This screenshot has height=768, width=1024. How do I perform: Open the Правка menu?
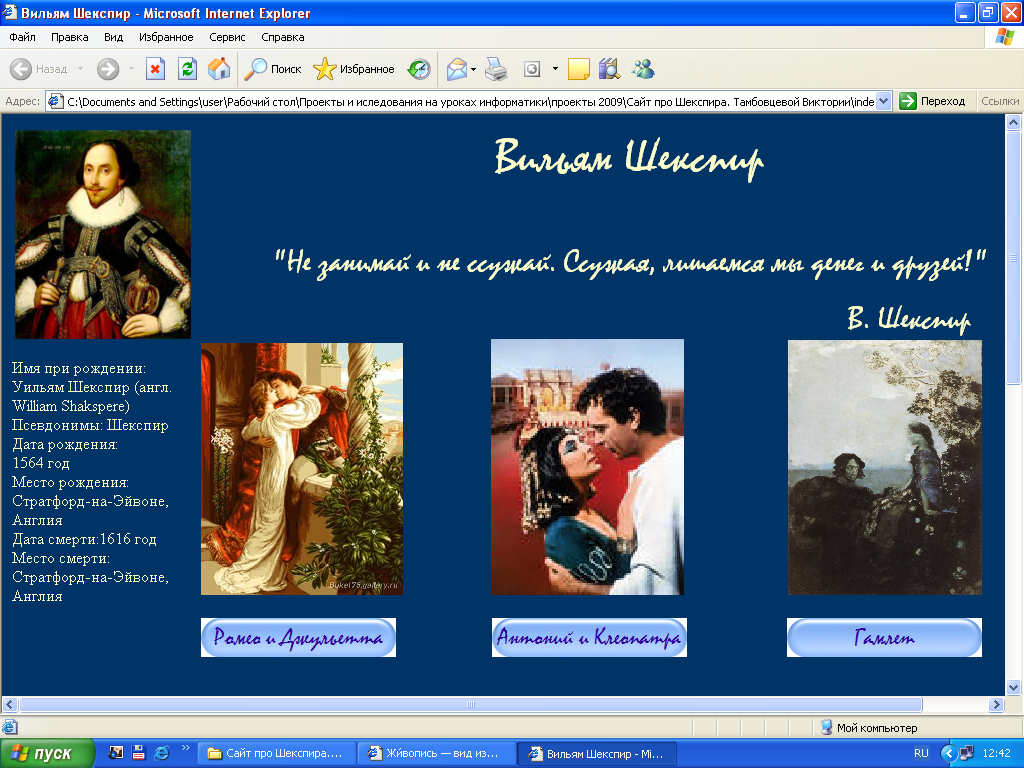coord(69,37)
